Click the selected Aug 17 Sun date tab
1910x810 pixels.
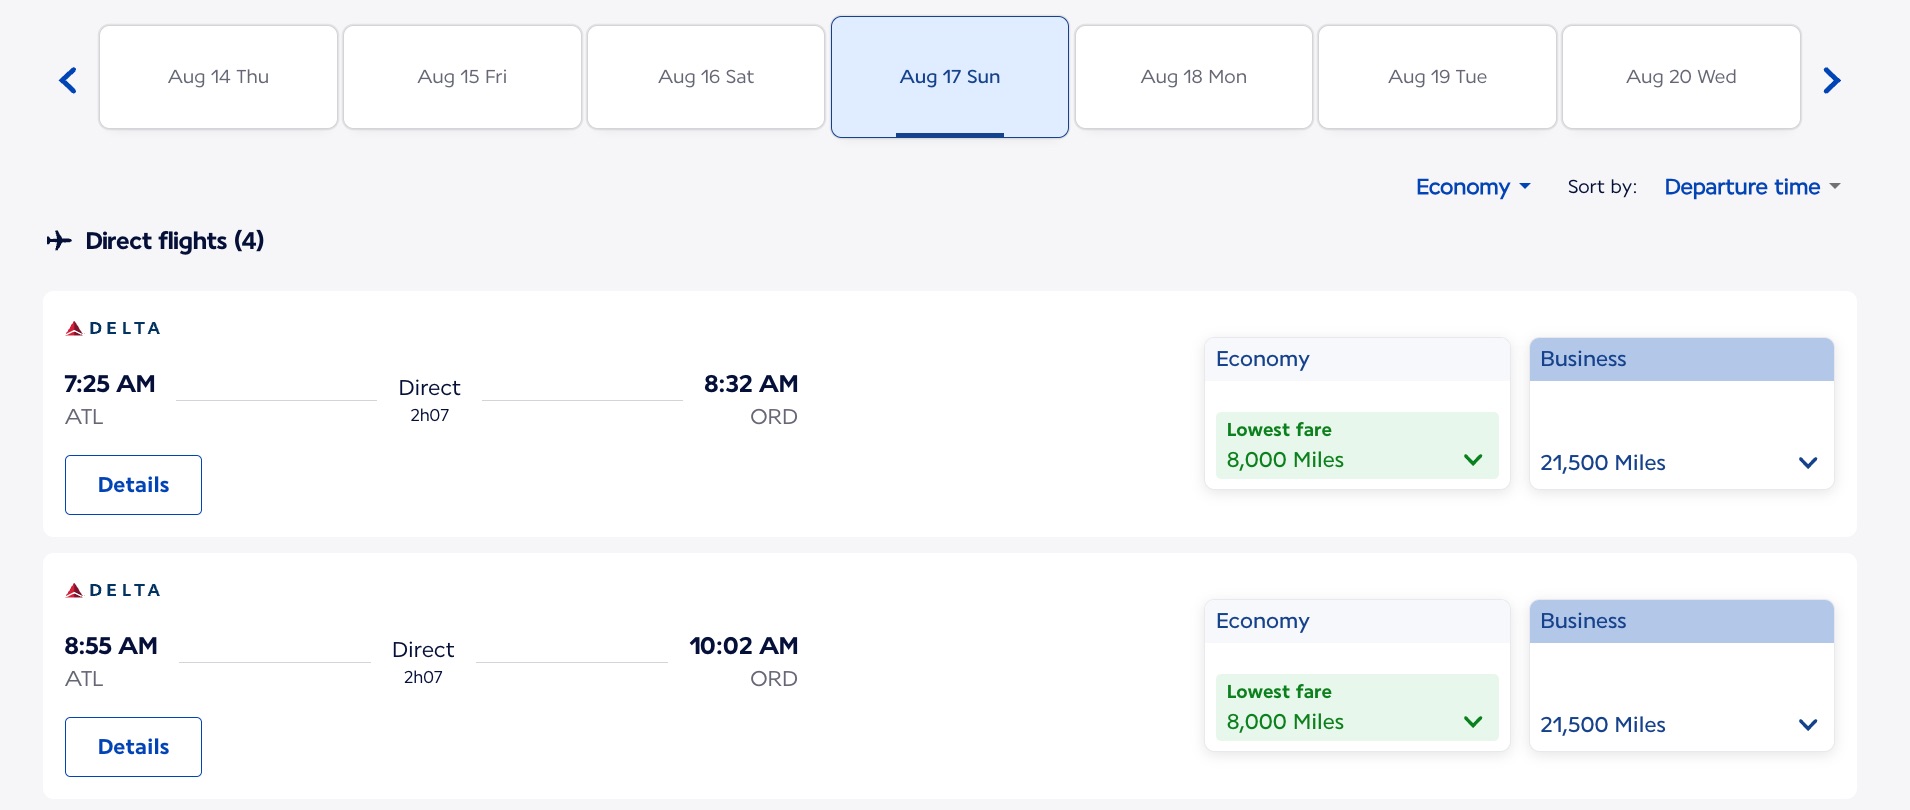coord(949,77)
